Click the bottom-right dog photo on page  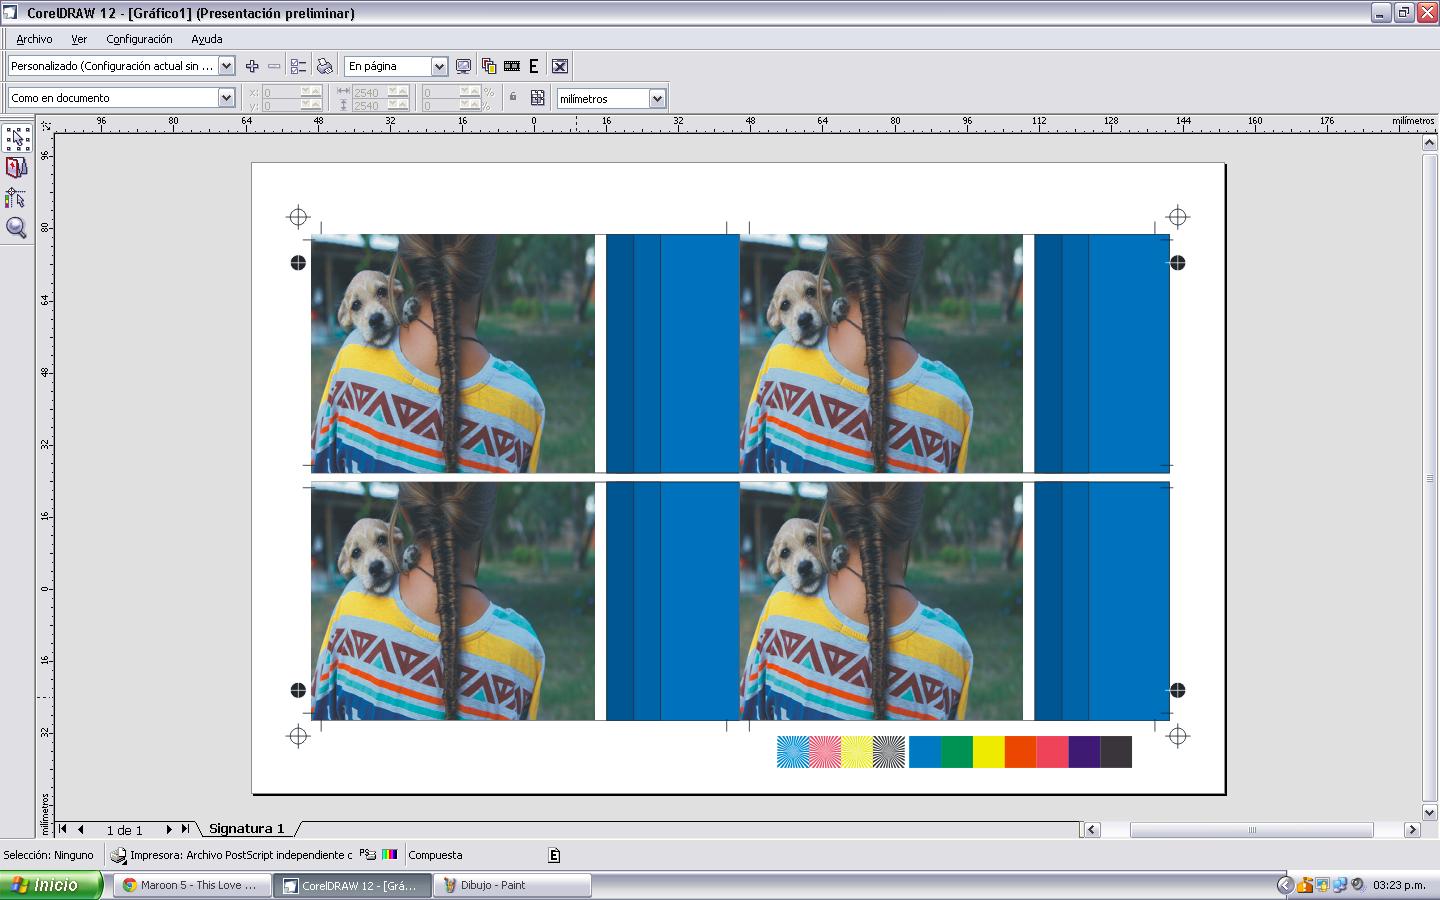click(x=881, y=601)
